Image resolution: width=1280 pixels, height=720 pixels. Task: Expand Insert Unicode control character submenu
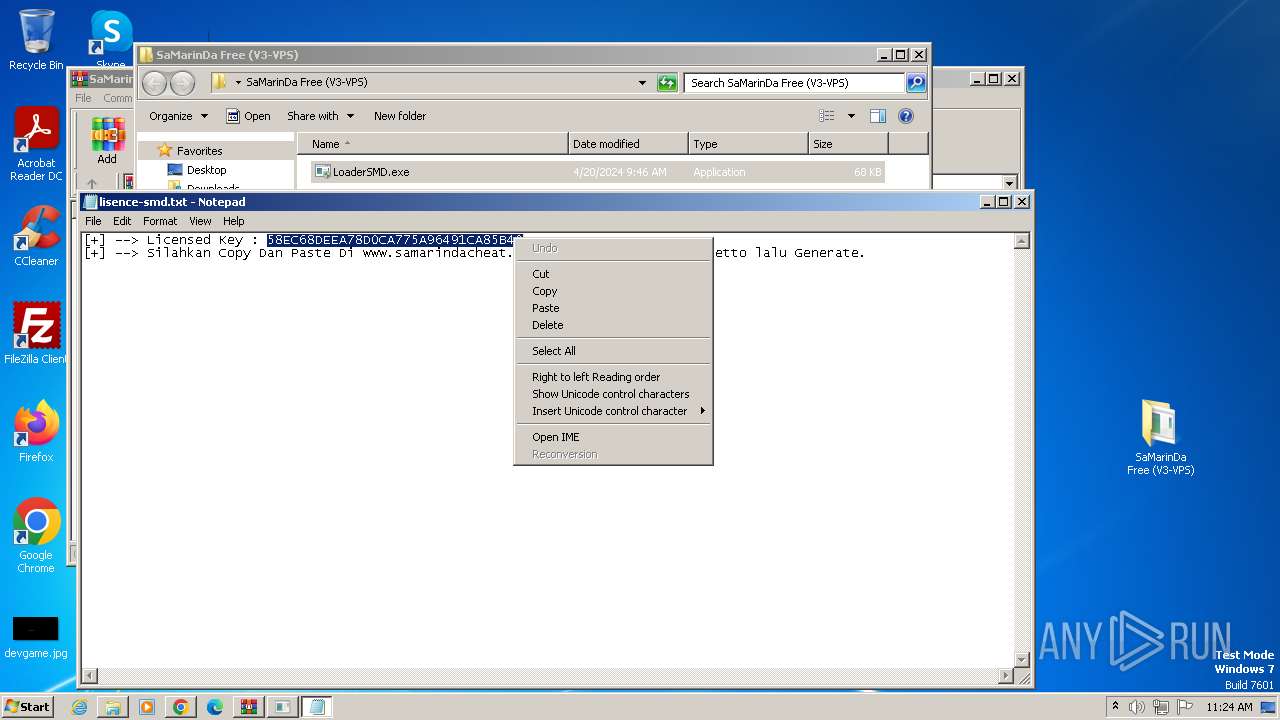pos(612,411)
